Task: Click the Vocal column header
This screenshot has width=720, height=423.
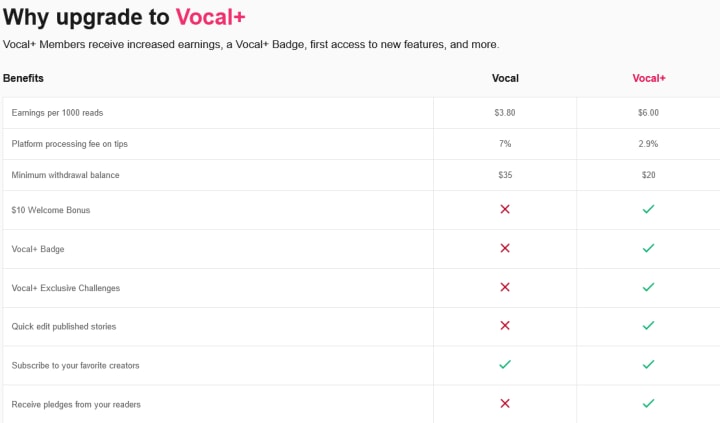Action: click(x=505, y=78)
